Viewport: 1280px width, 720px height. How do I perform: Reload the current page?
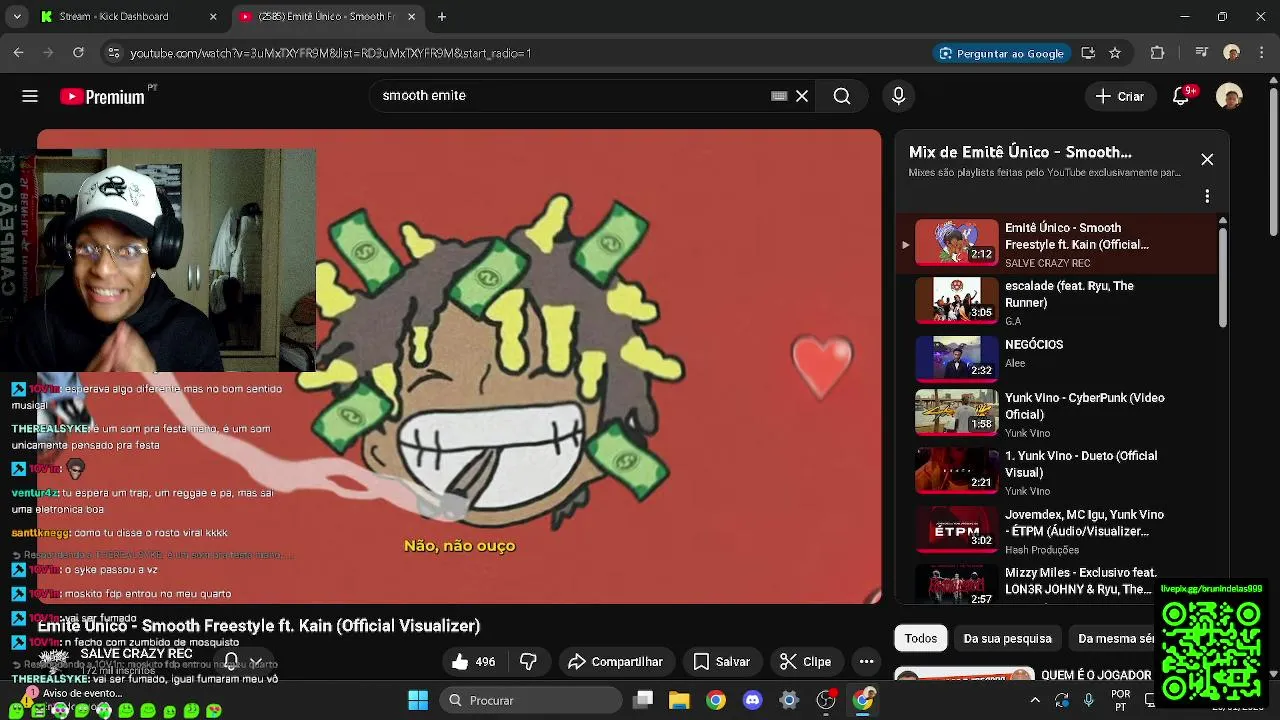(78, 53)
